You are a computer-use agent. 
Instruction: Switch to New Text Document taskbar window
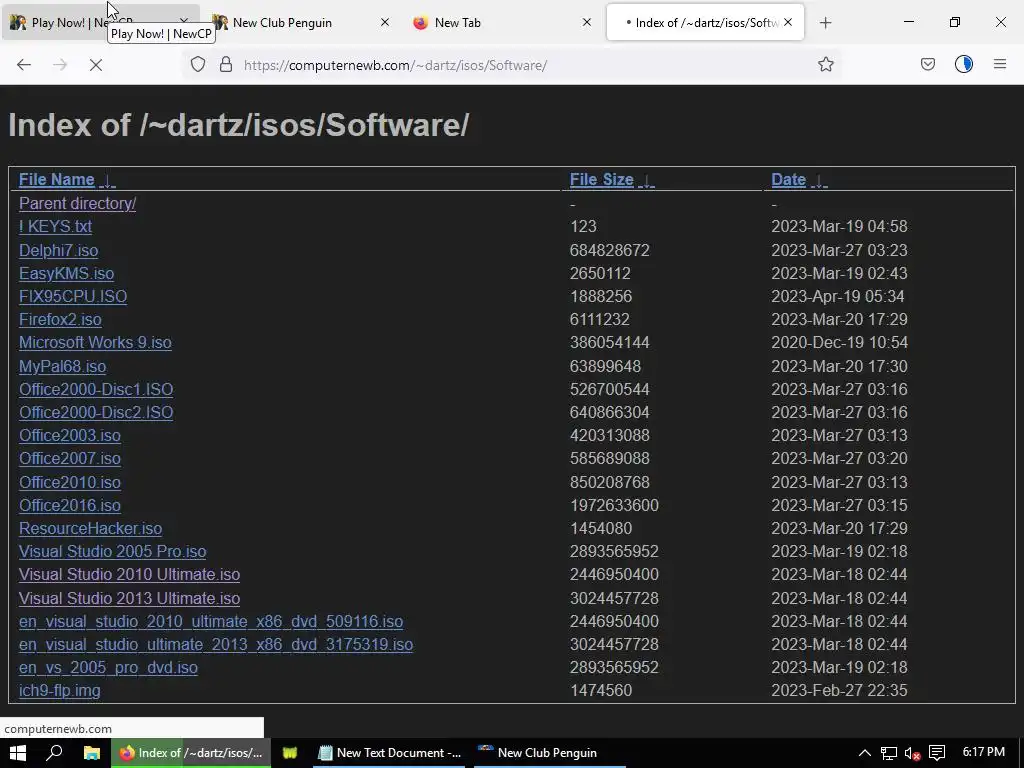[390, 753]
